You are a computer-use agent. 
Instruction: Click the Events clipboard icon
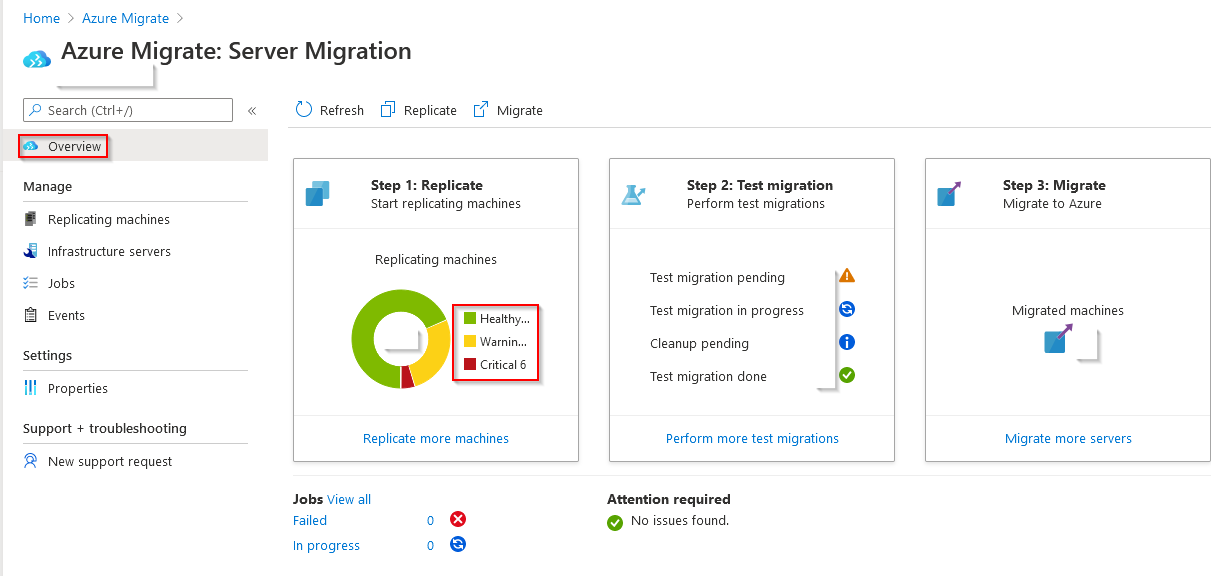pyautogui.click(x=30, y=315)
